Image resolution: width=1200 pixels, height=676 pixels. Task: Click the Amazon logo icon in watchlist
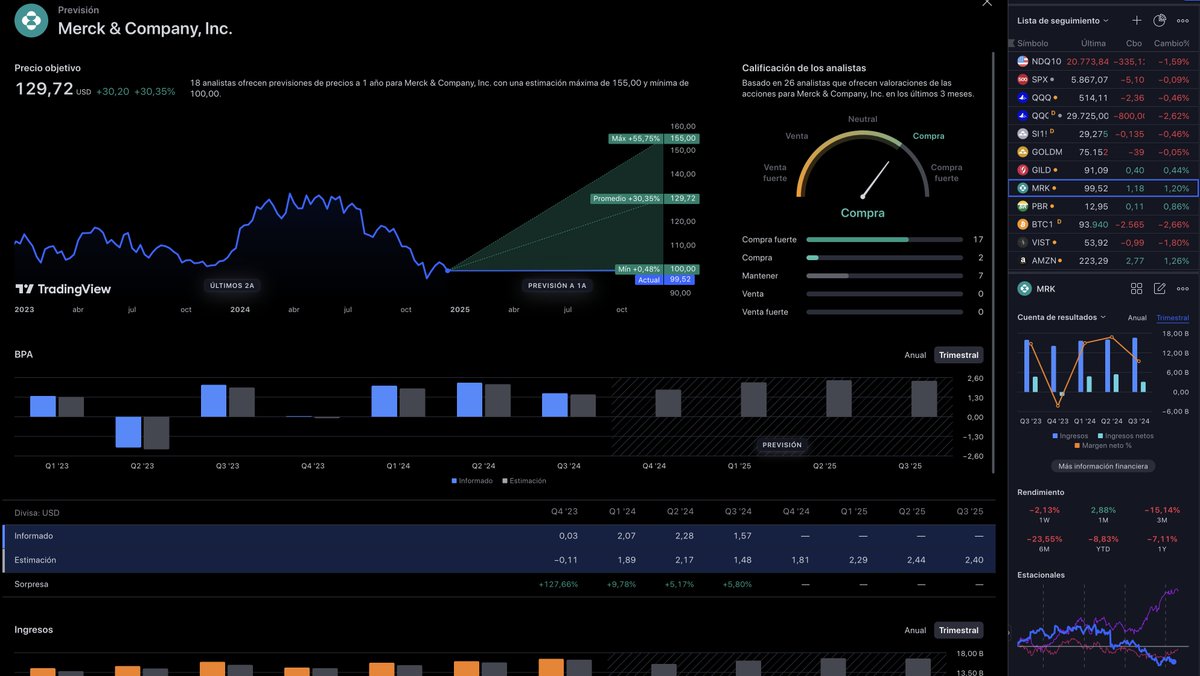click(x=1022, y=260)
